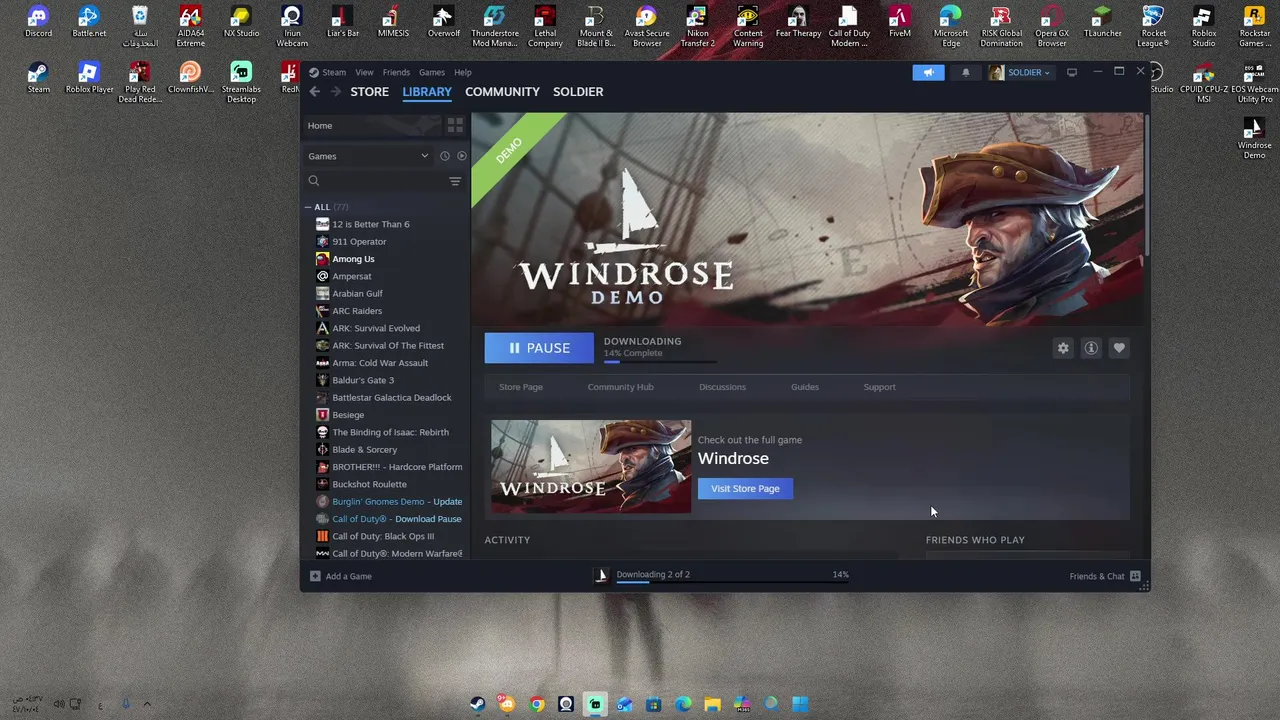This screenshot has height=720, width=1280.
Task: Click the Visit Store Page button
Action: pos(745,489)
